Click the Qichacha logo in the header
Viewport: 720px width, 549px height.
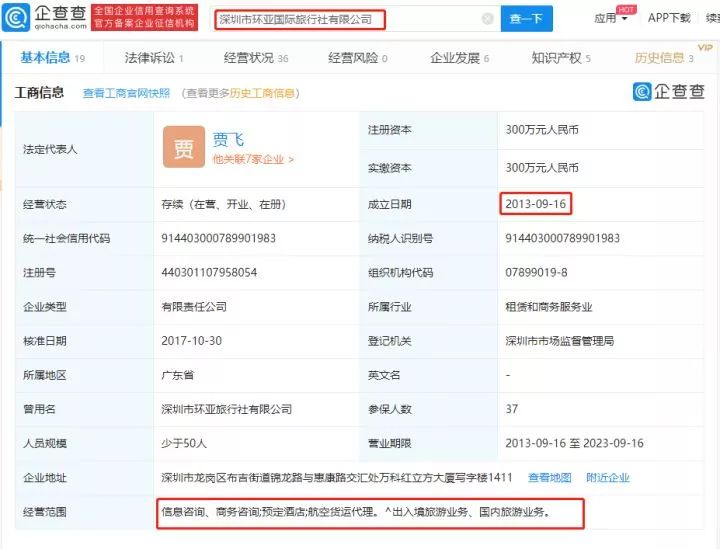click(45, 17)
